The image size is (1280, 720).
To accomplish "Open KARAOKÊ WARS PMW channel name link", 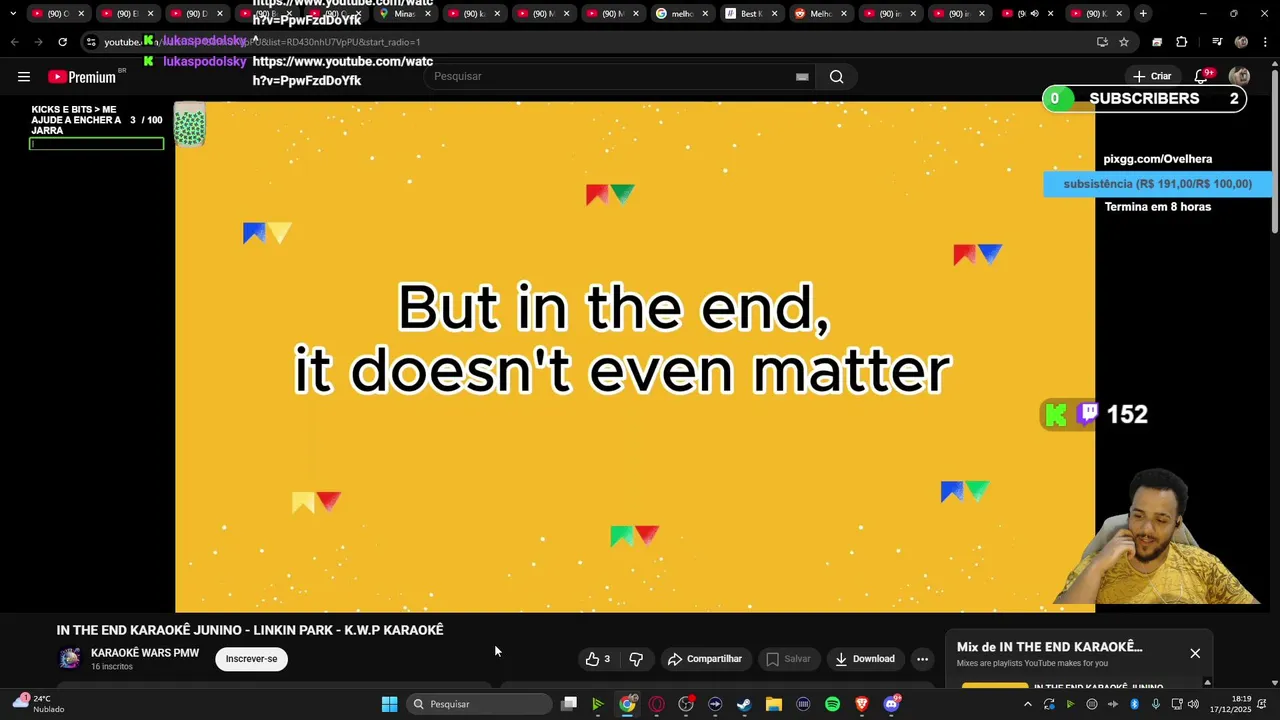I will [145, 653].
